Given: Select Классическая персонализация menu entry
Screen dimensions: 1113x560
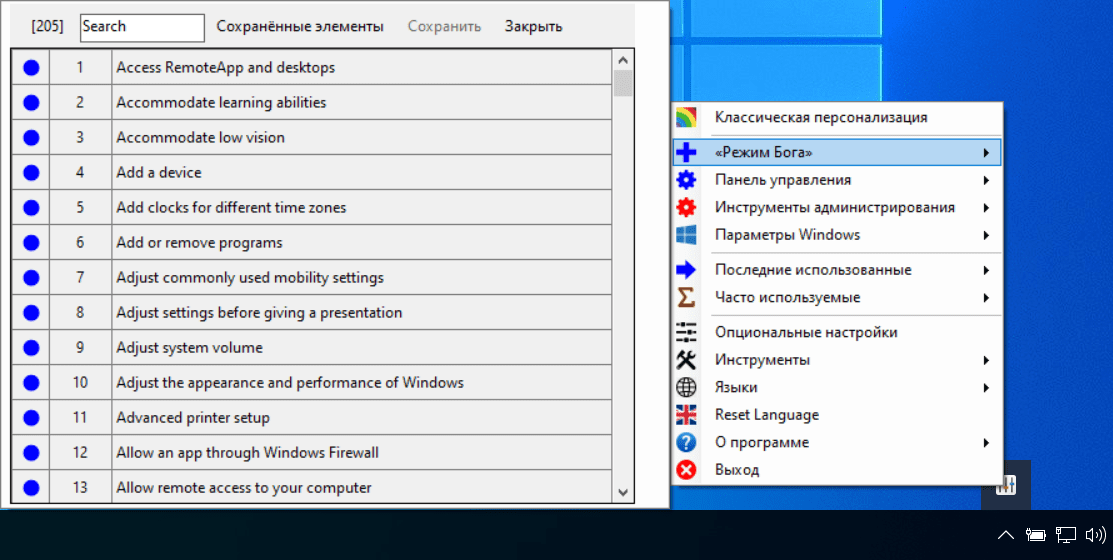Looking at the screenshot, I should pos(837,117).
